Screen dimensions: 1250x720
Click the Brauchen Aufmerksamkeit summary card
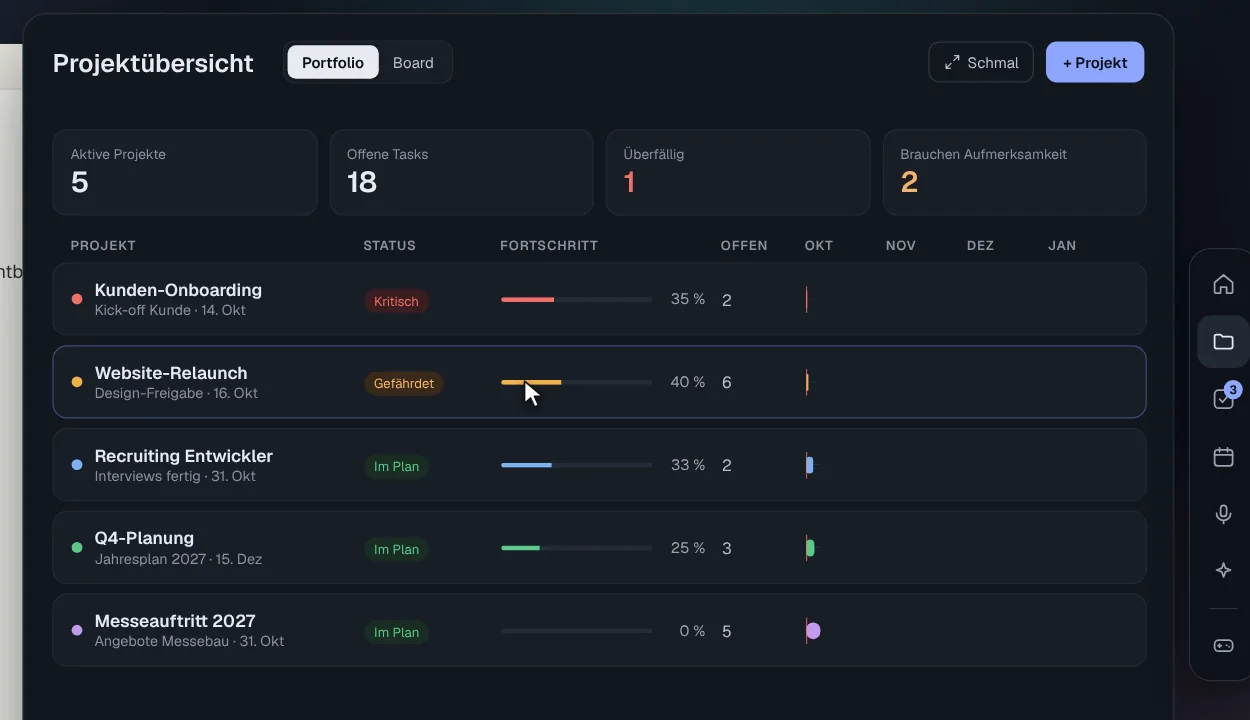coord(1014,172)
